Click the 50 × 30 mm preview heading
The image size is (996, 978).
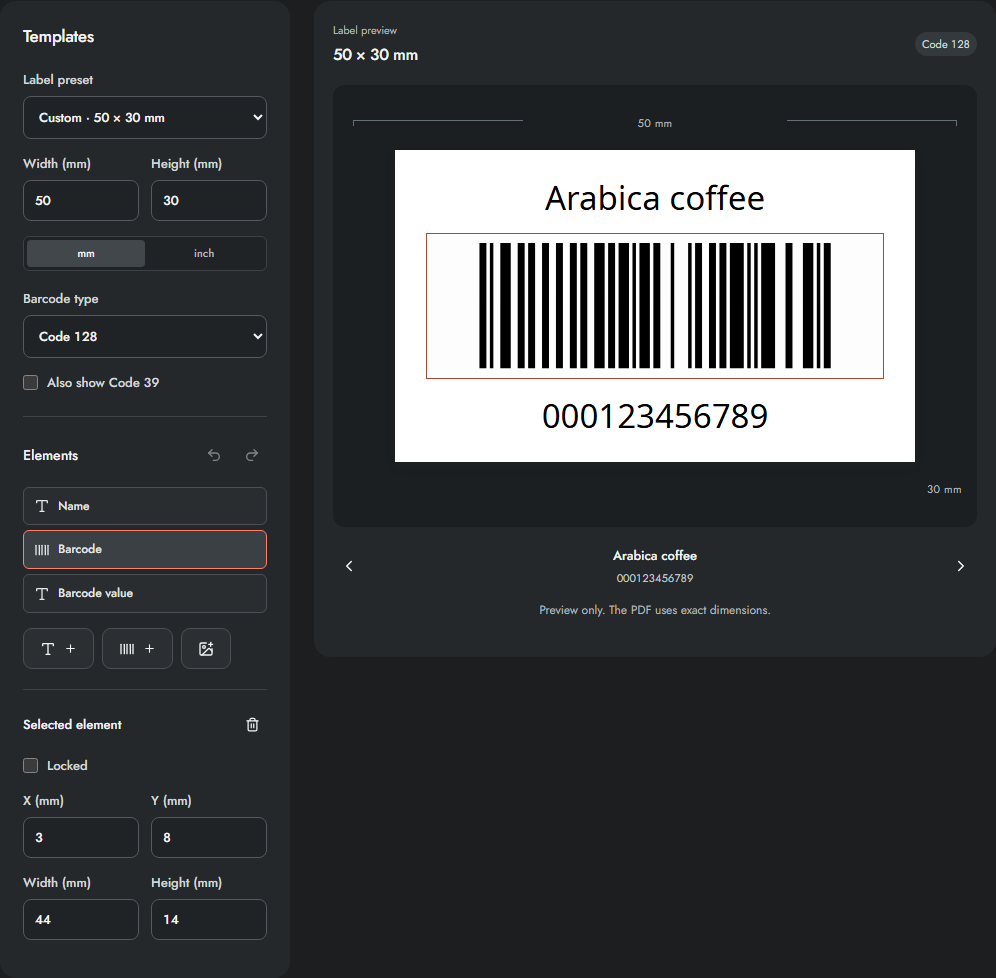point(375,55)
